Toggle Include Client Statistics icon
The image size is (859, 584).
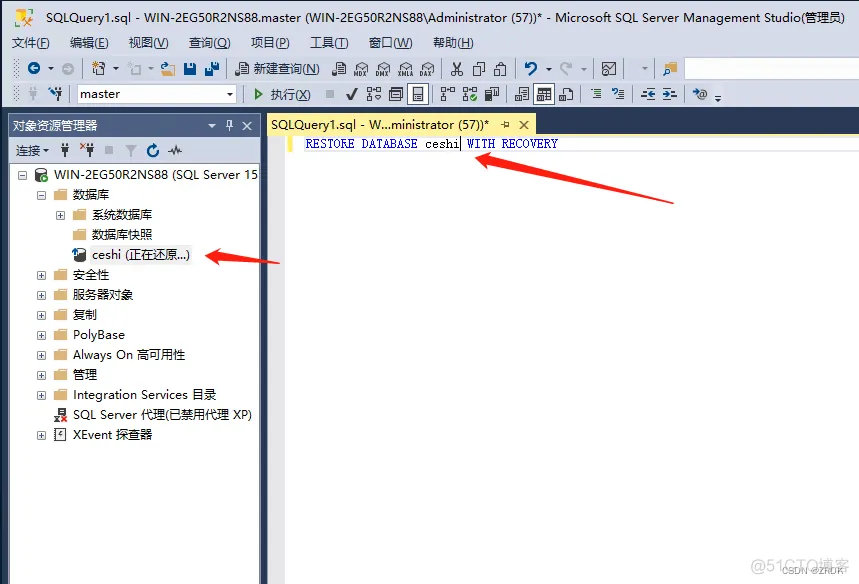click(x=492, y=94)
